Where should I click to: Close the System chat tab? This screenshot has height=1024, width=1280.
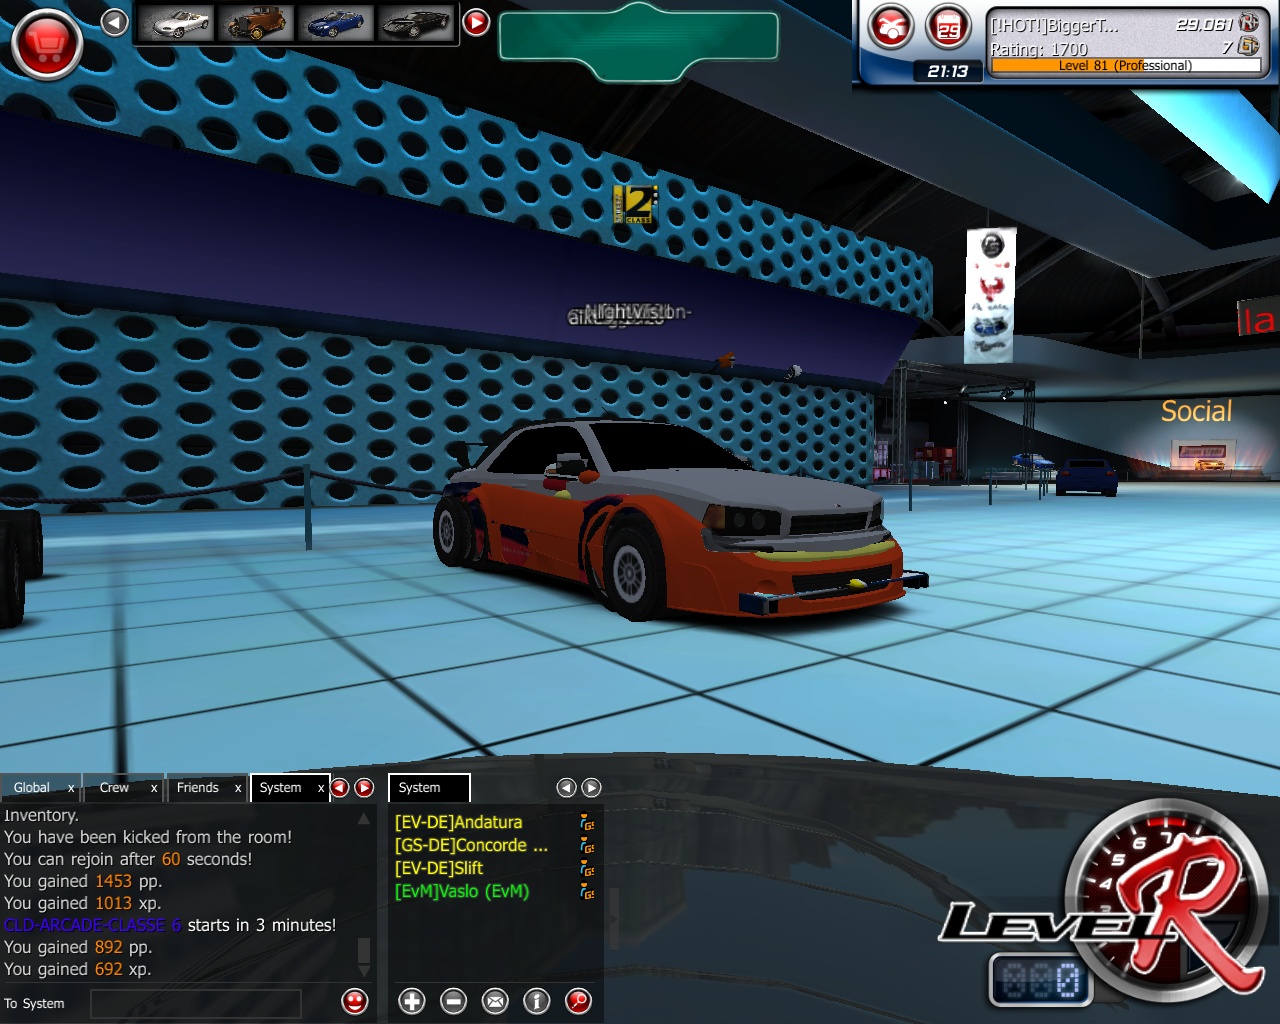point(321,789)
